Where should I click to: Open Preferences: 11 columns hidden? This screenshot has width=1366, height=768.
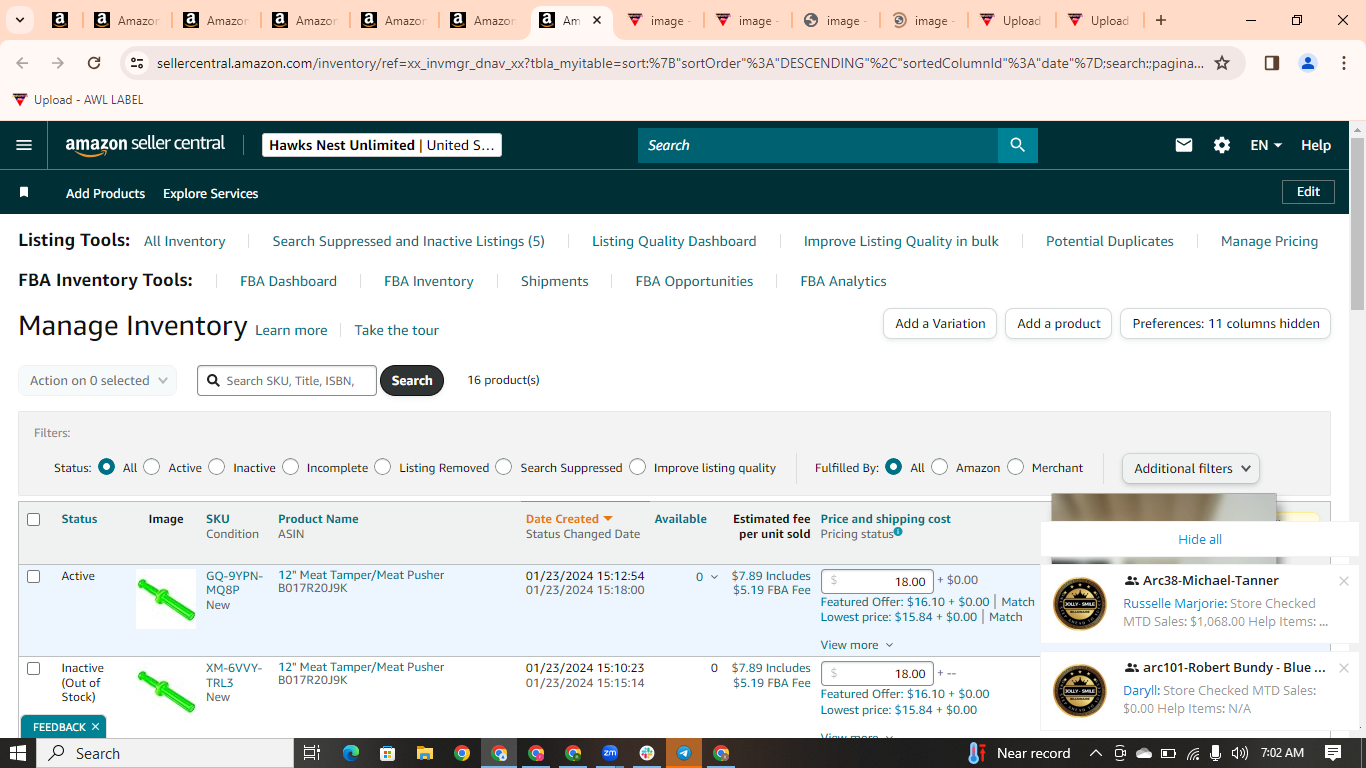(1226, 324)
